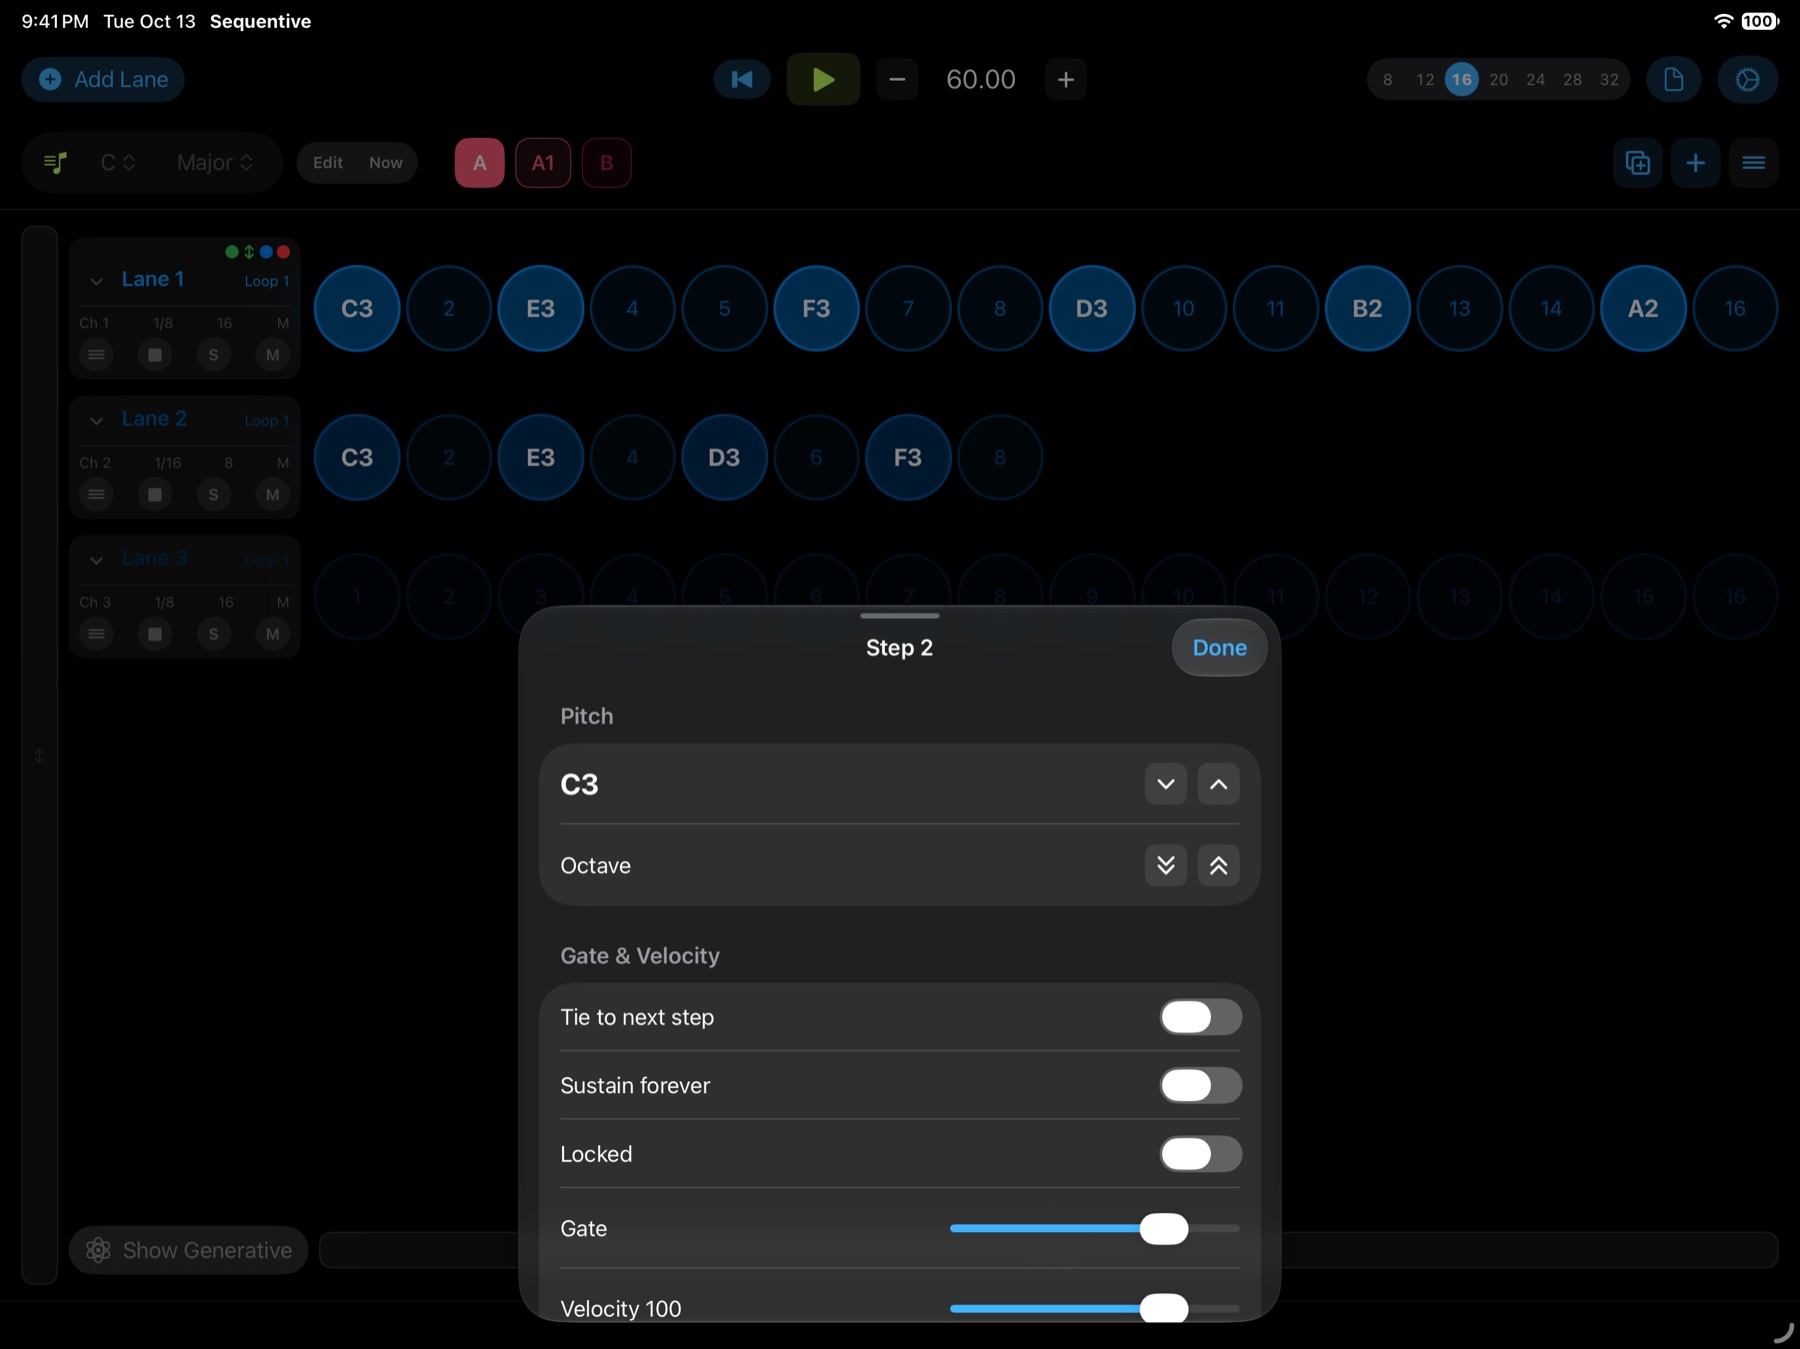The width and height of the screenshot is (1800, 1349).
Task: Mute Lane 1 with M button
Action: (272, 354)
